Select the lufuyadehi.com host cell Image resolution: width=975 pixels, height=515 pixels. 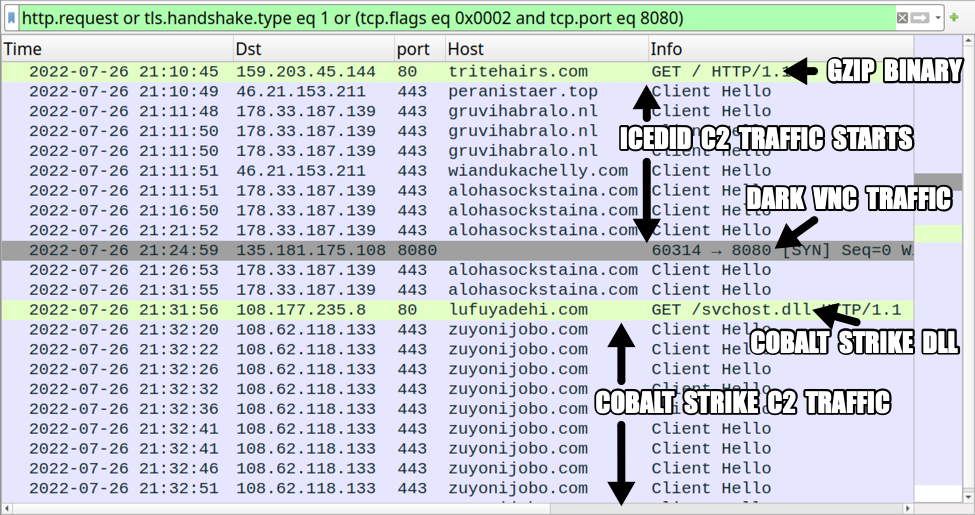(518, 310)
